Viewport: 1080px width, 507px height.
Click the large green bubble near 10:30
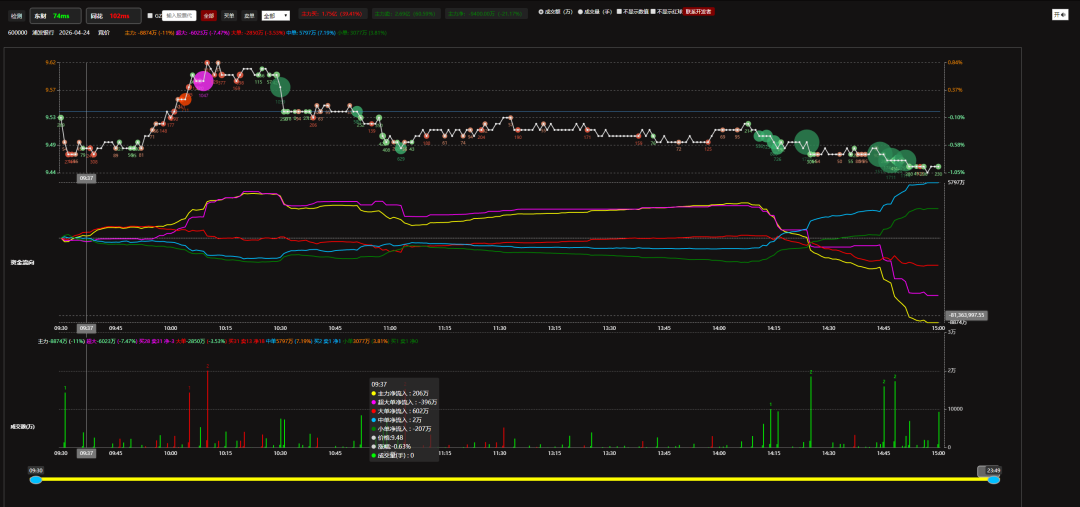point(280,88)
